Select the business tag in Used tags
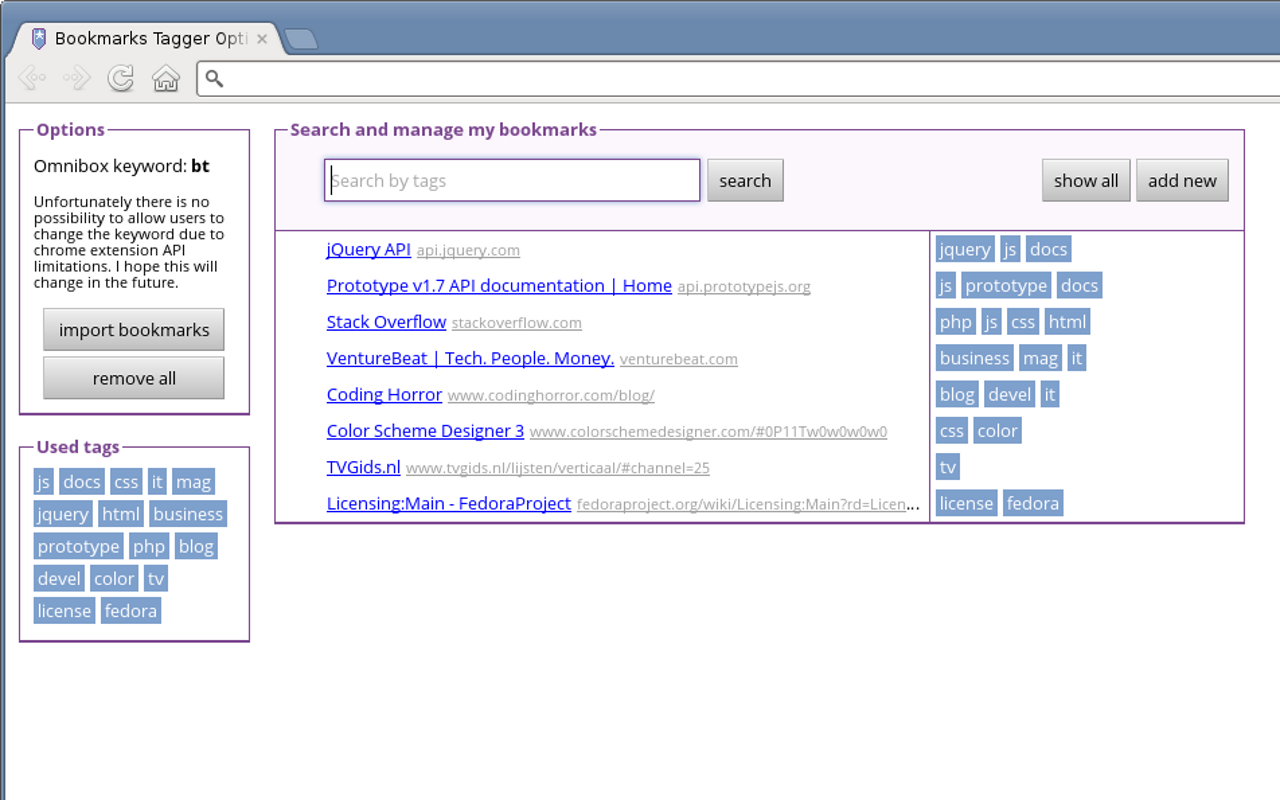The image size is (1280, 800). [188, 514]
